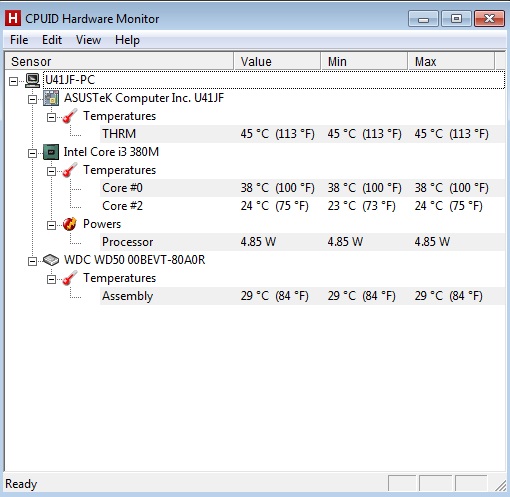Select the U41JF-PC tree item

(x=70, y=80)
